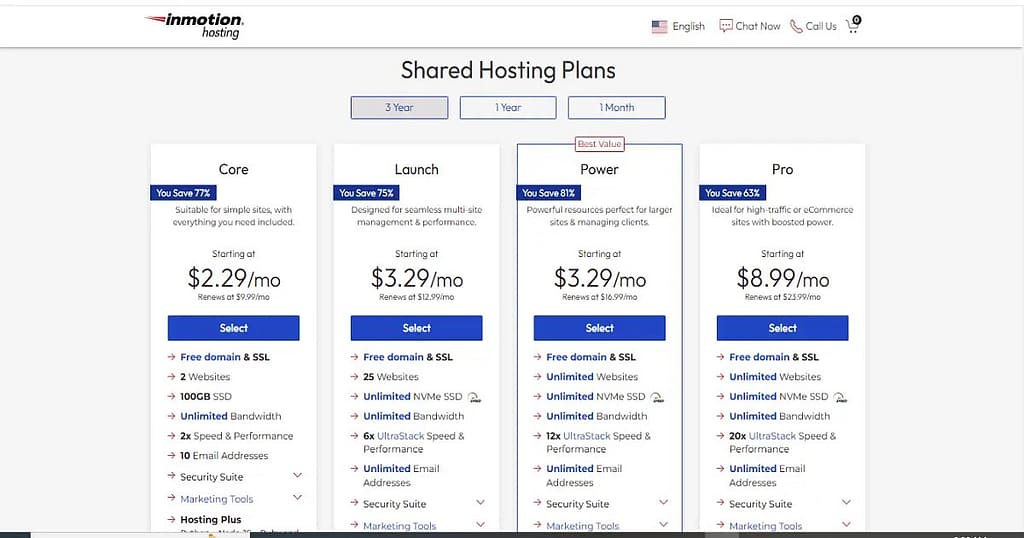Viewport: 1024px width, 538px height.
Task: Click the NVMe speed badge in Launch plan
Action: coord(474,397)
